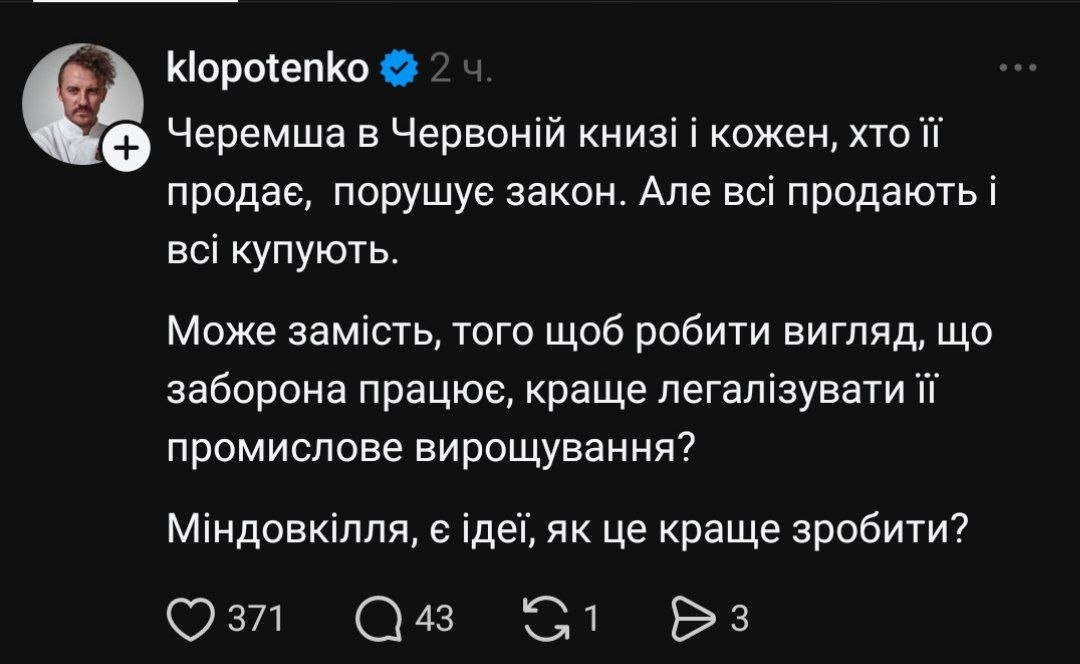1080x664 pixels.
Task: Follow klopotenko via the plus badge
Action: pyautogui.click(x=127, y=149)
